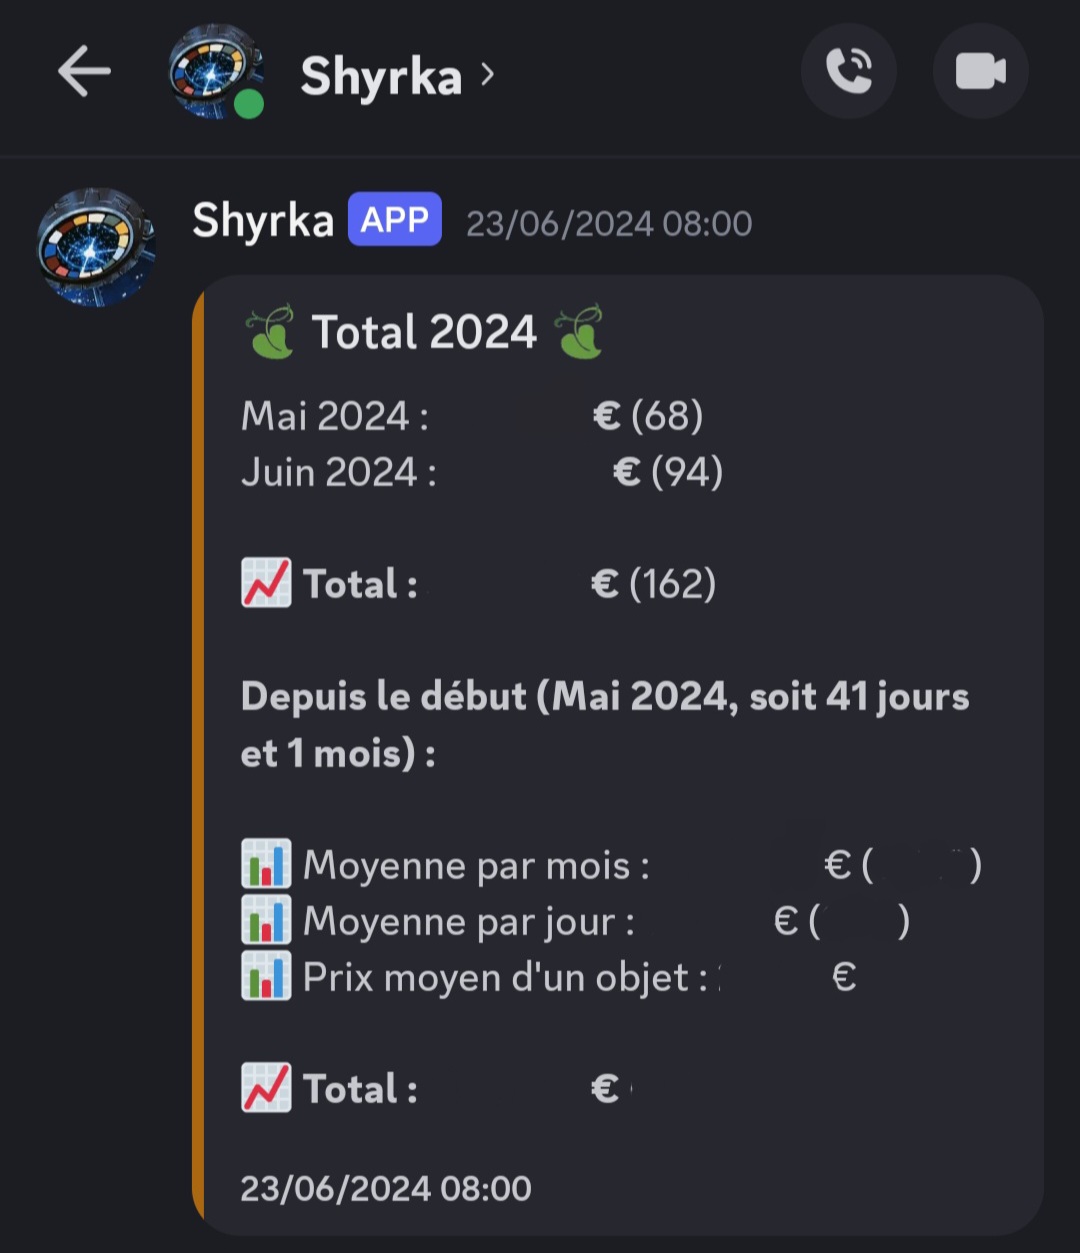The image size is (1080, 1253).
Task: Click the leaf emoji after Total 2024
Action: tap(580, 333)
